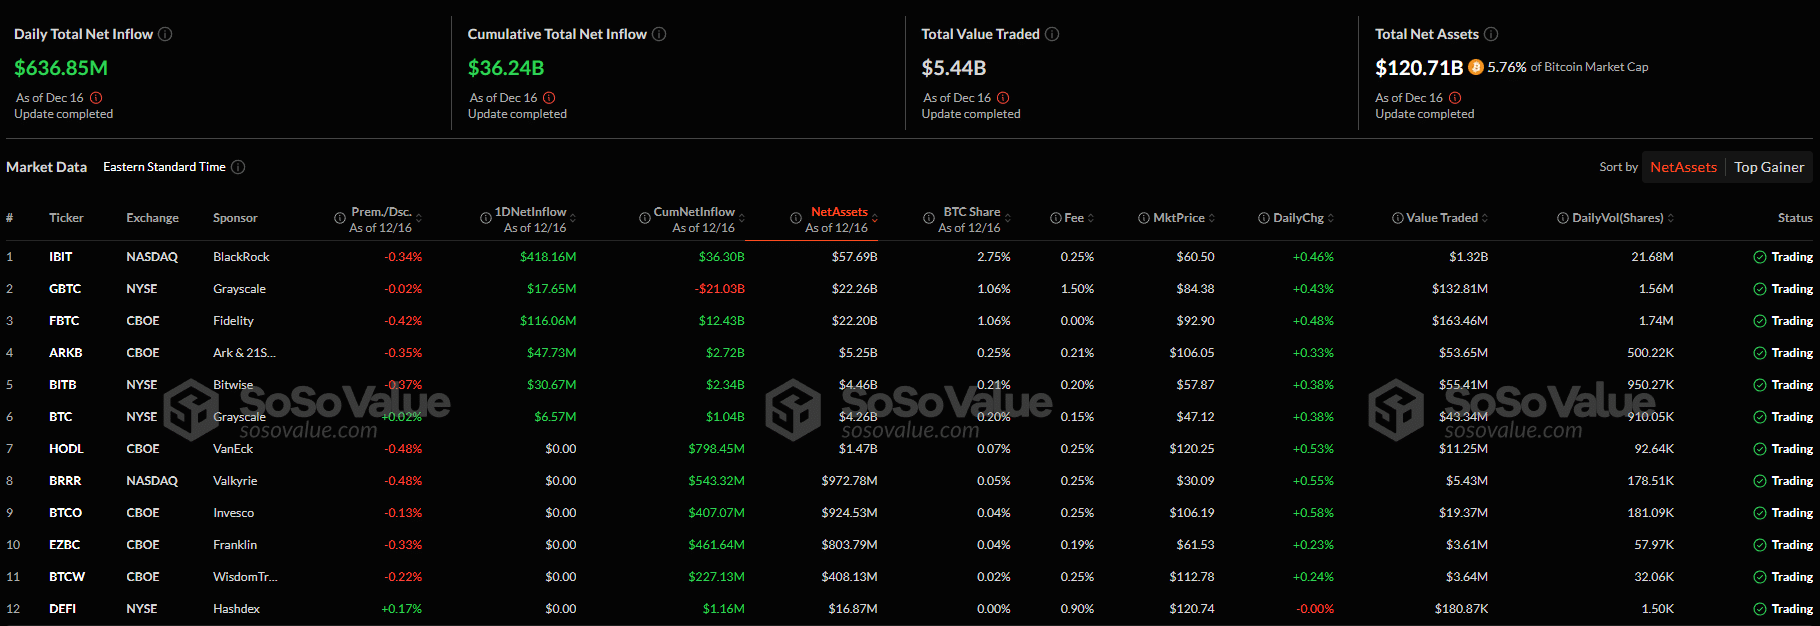1820x626 pixels.
Task: Open the FBTC ticker link
Action: pos(64,321)
